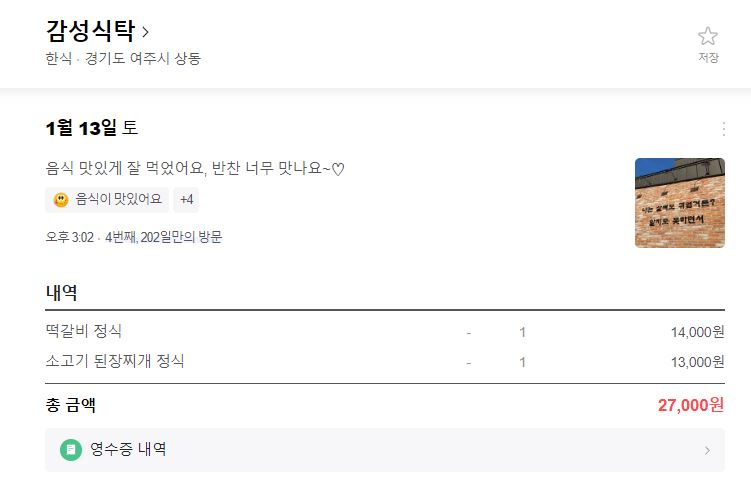This screenshot has height=489, width=751.
Task: Click the arrow on the 영수증 내역 row
Action: click(707, 451)
